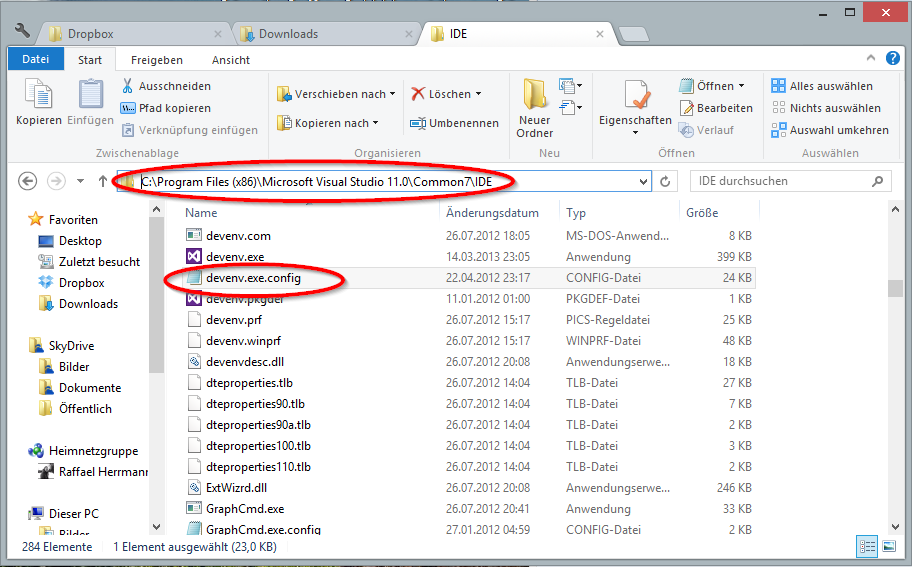Select the devenv.exe file
Viewport: 912px width, 567px height.
click(235, 256)
